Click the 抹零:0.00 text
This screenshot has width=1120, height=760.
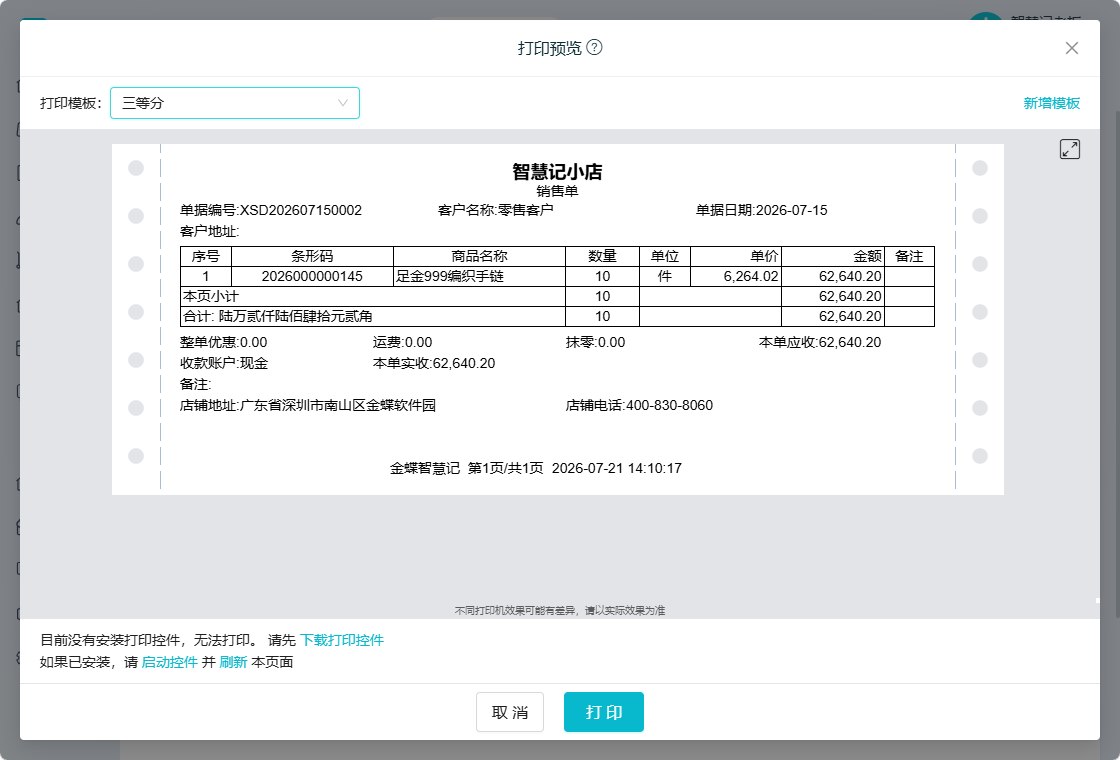tap(595, 342)
